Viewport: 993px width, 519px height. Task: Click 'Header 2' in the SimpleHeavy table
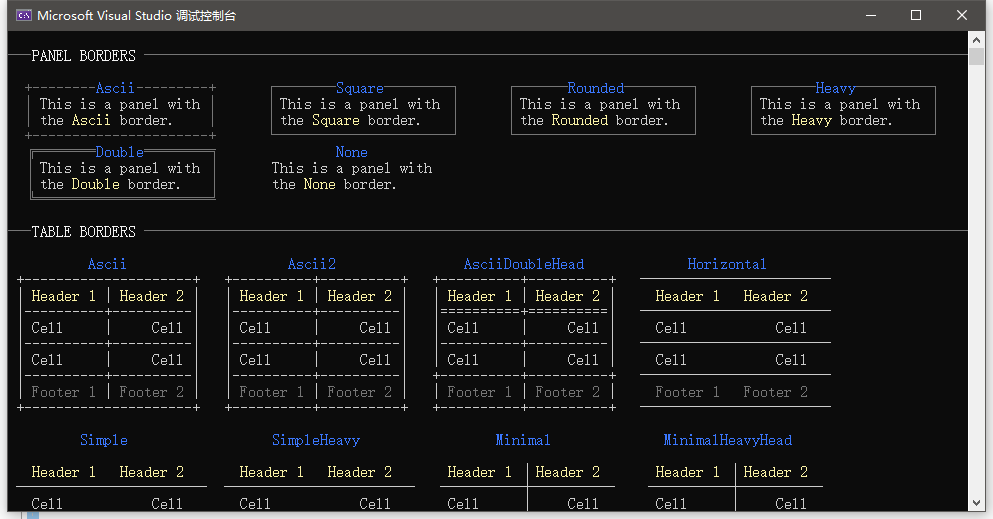(360, 472)
